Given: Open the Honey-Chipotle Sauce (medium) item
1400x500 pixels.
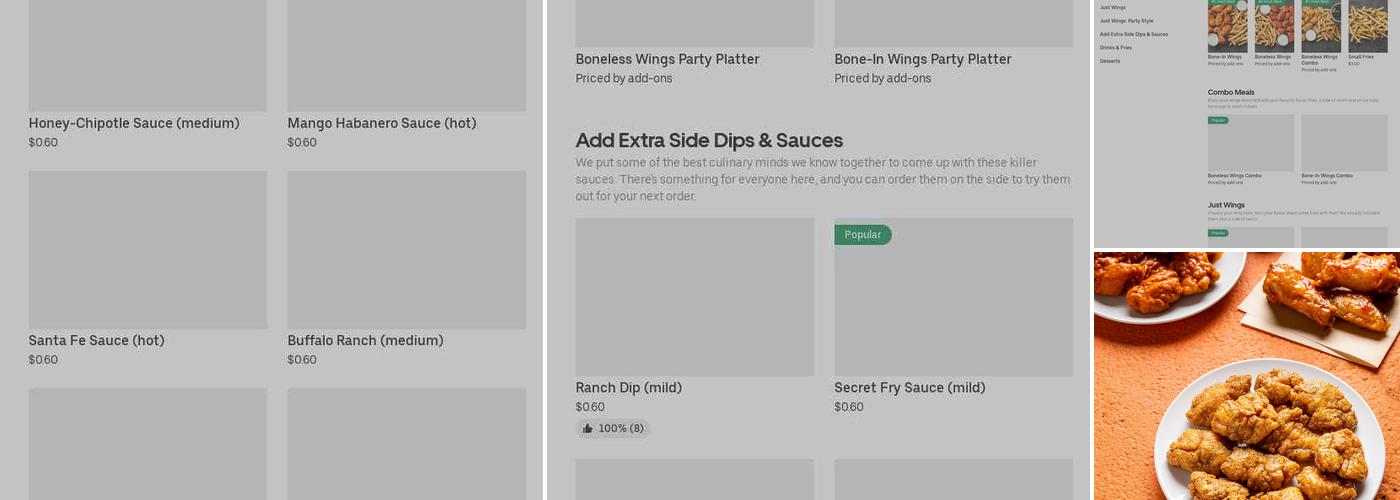Looking at the screenshot, I should pos(134,124).
